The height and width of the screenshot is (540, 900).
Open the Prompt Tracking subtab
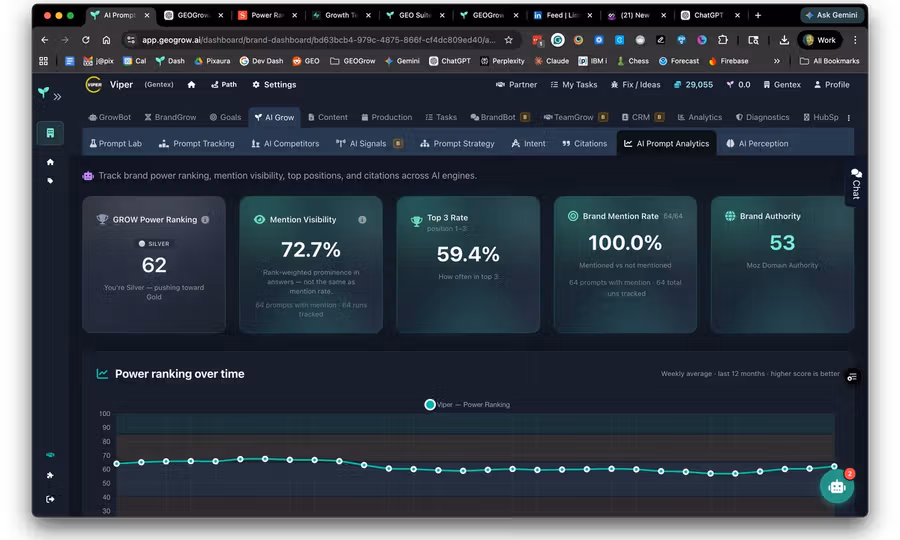point(196,143)
